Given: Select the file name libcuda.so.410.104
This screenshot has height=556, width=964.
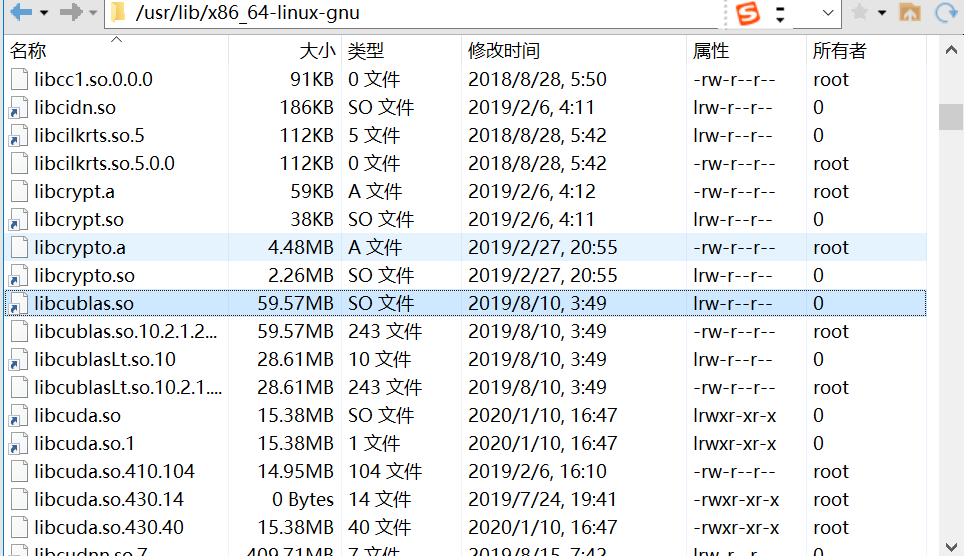Looking at the screenshot, I should tap(114, 471).
